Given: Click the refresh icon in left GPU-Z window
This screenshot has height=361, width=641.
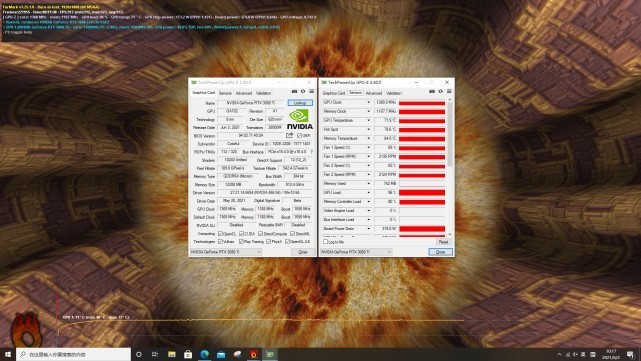Looking at the screenshot, I should point(303,92).
